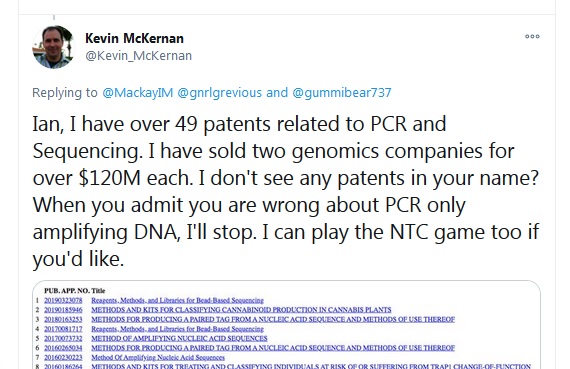Open patent number 20190185946

pyautogui.click(x=63, y=310)
